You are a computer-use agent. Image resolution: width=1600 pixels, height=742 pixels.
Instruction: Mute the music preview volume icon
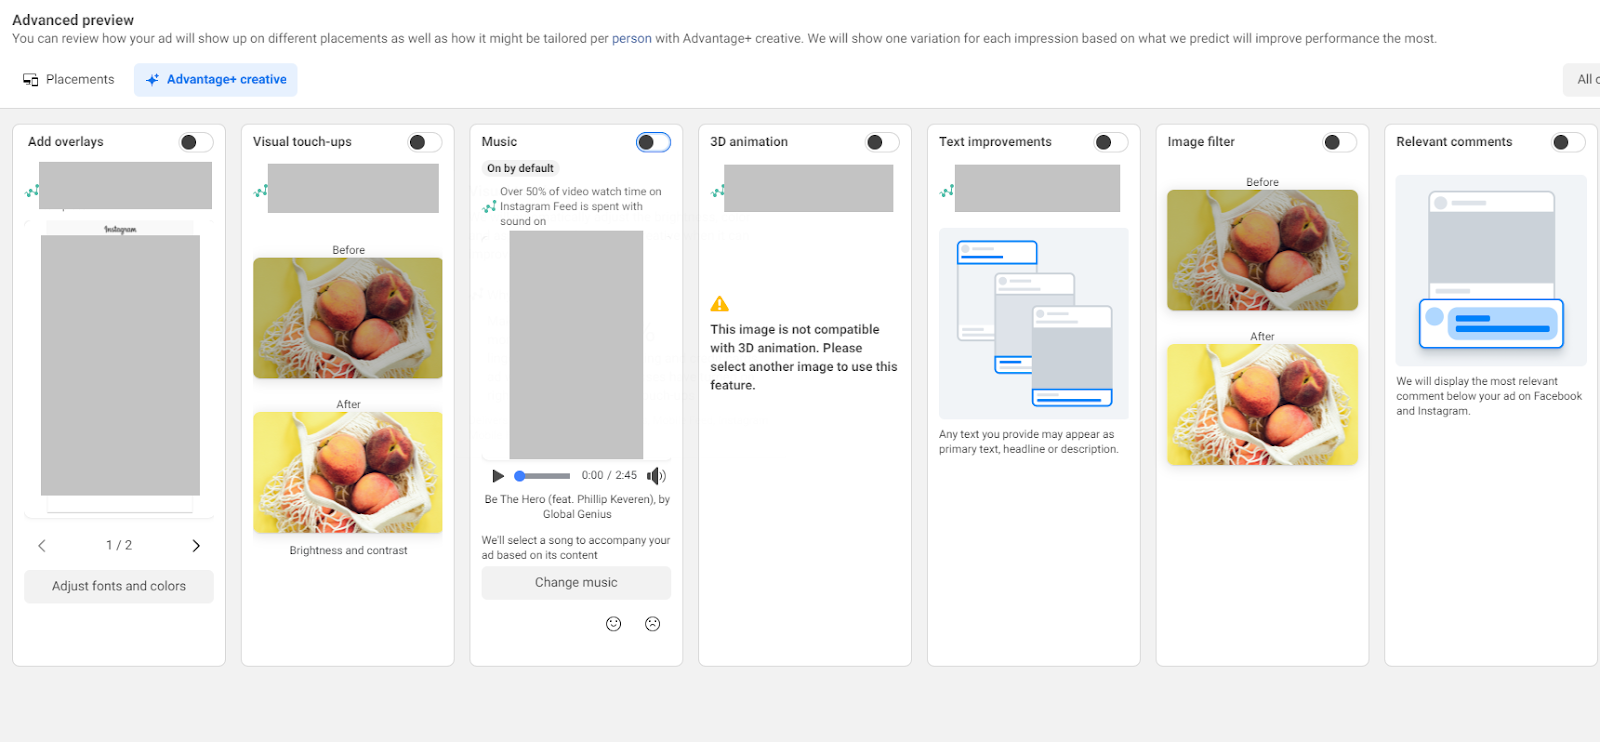coord(655,476)
